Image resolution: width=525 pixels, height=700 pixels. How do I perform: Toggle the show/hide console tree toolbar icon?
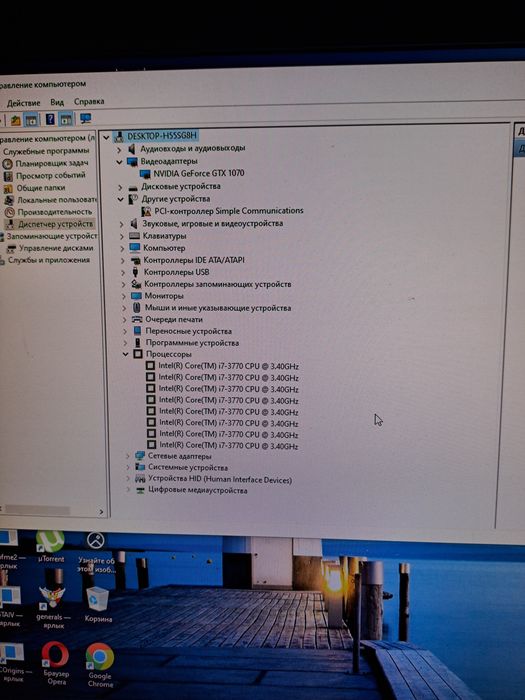(31, 119)
